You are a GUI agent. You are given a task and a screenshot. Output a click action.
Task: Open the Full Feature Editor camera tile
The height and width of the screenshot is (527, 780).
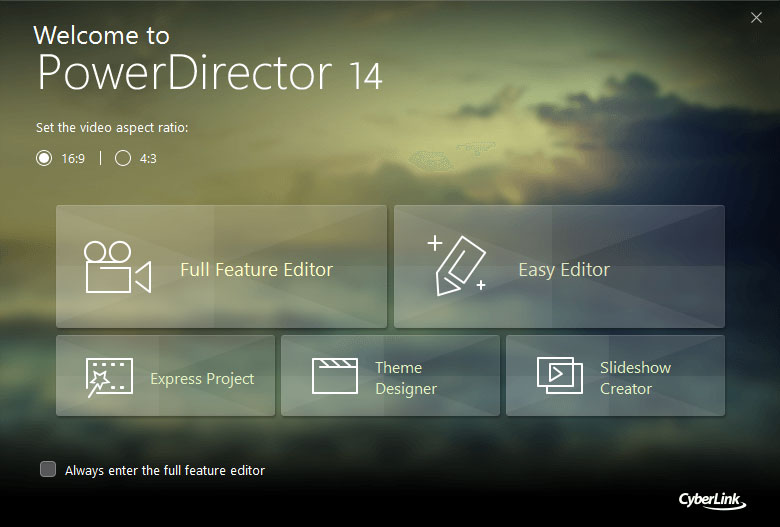[x=221, y=267]
